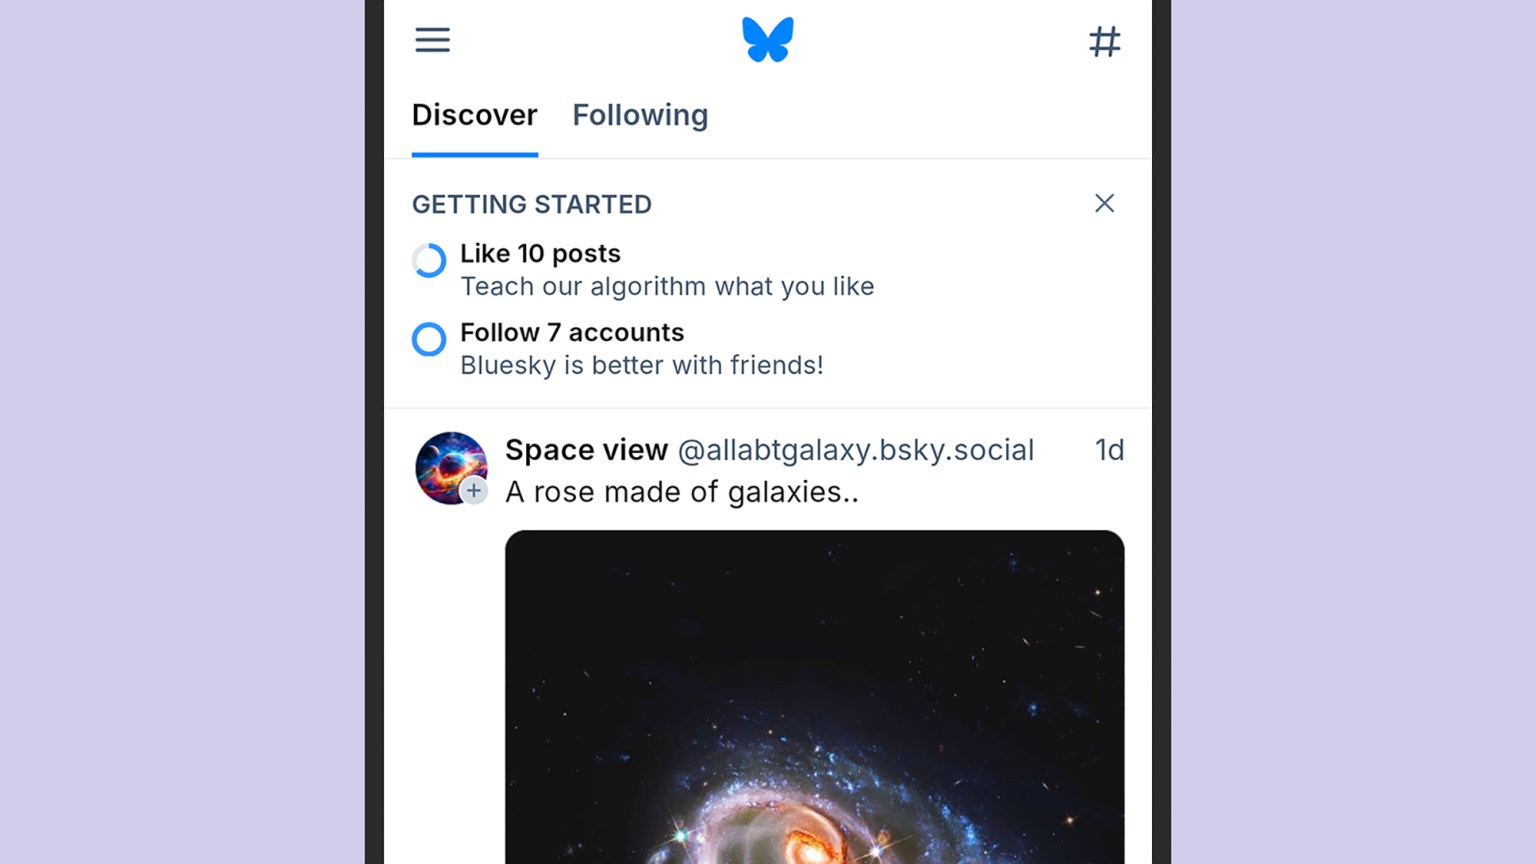Click the Follow 7 accounts progress circle
The height and width of the screenshot is (864, 1536).
(x=429, y=340)
